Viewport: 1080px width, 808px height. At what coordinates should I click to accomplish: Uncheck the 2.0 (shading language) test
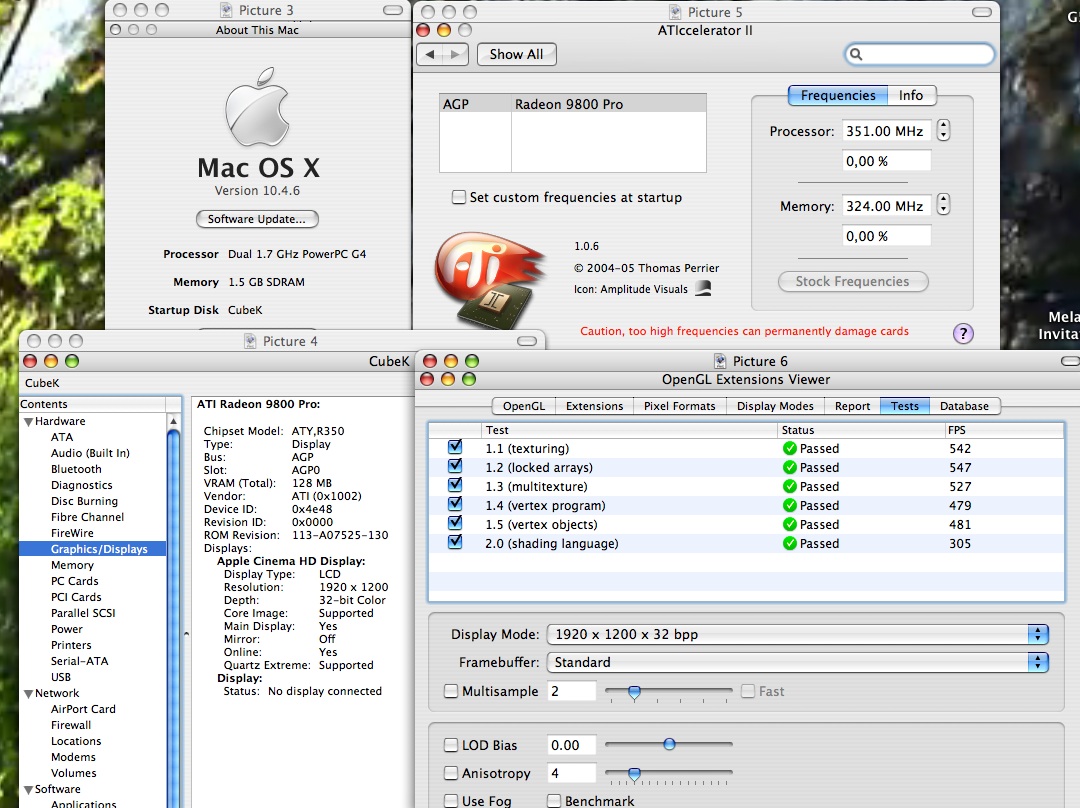(455, 542)
